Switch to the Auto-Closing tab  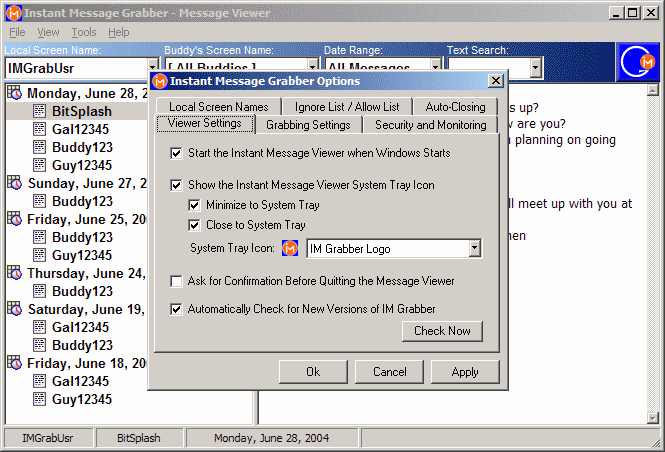click(x=455, y=107)
